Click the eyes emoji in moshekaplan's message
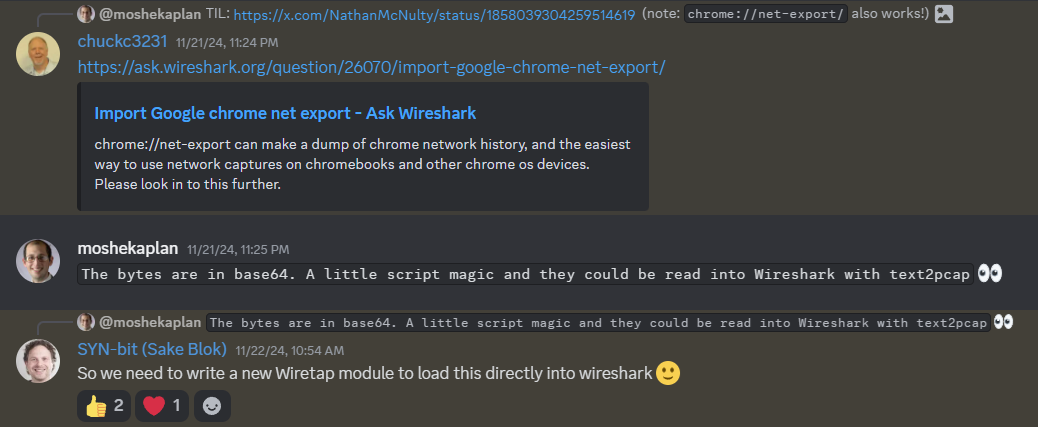 tap(990, 274)
